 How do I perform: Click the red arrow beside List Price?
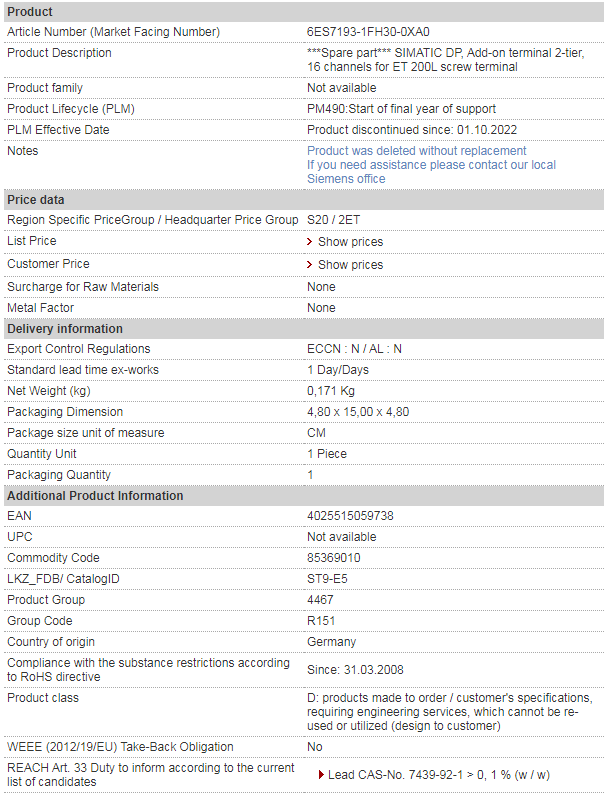pyautogui.click(x=310, y=242)
